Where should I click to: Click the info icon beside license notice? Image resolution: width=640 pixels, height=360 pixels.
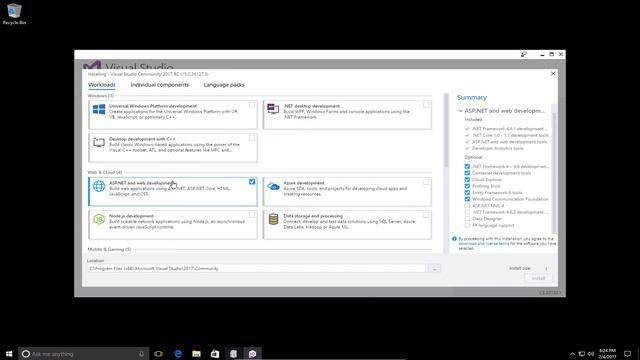point(454,239)
